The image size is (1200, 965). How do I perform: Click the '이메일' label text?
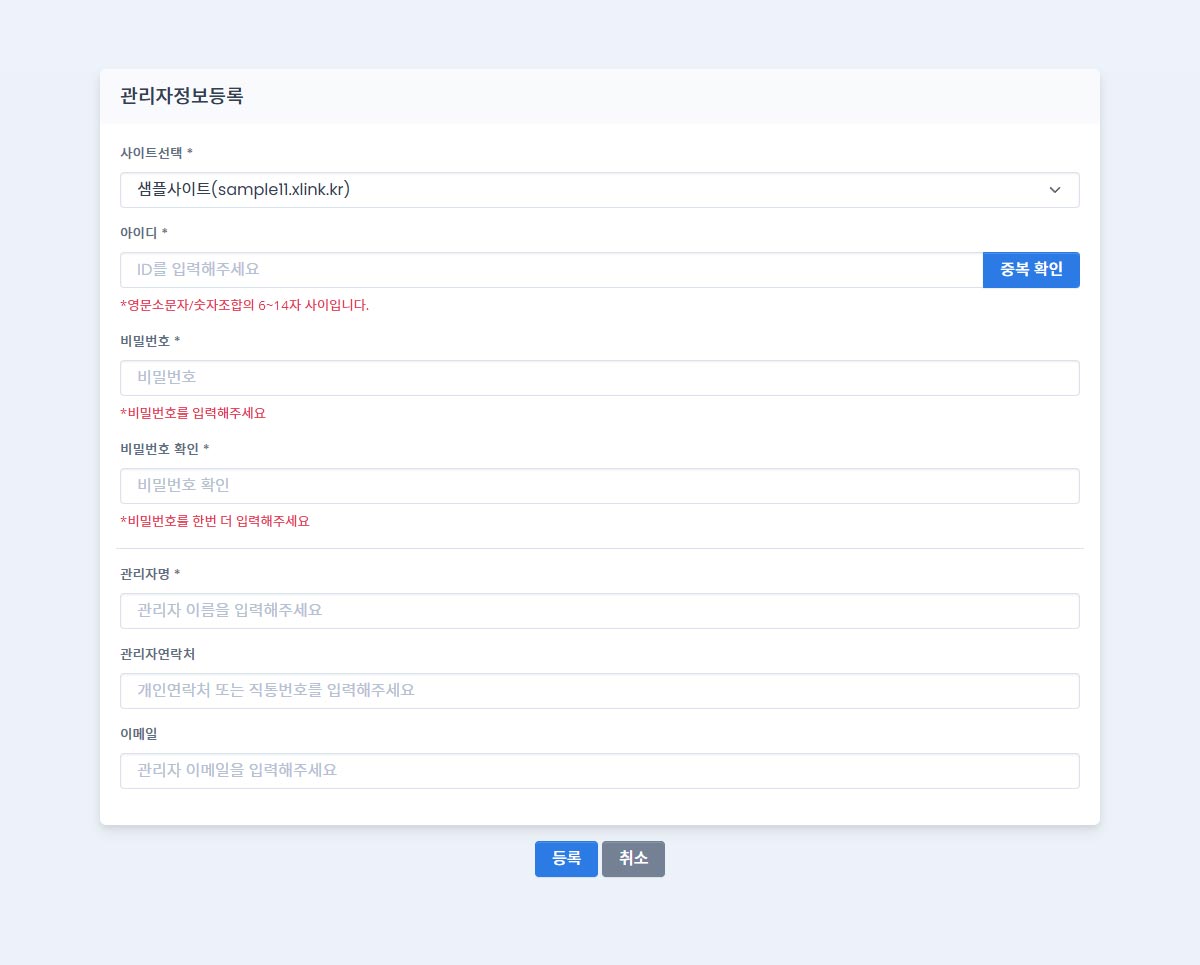(138, 734)
